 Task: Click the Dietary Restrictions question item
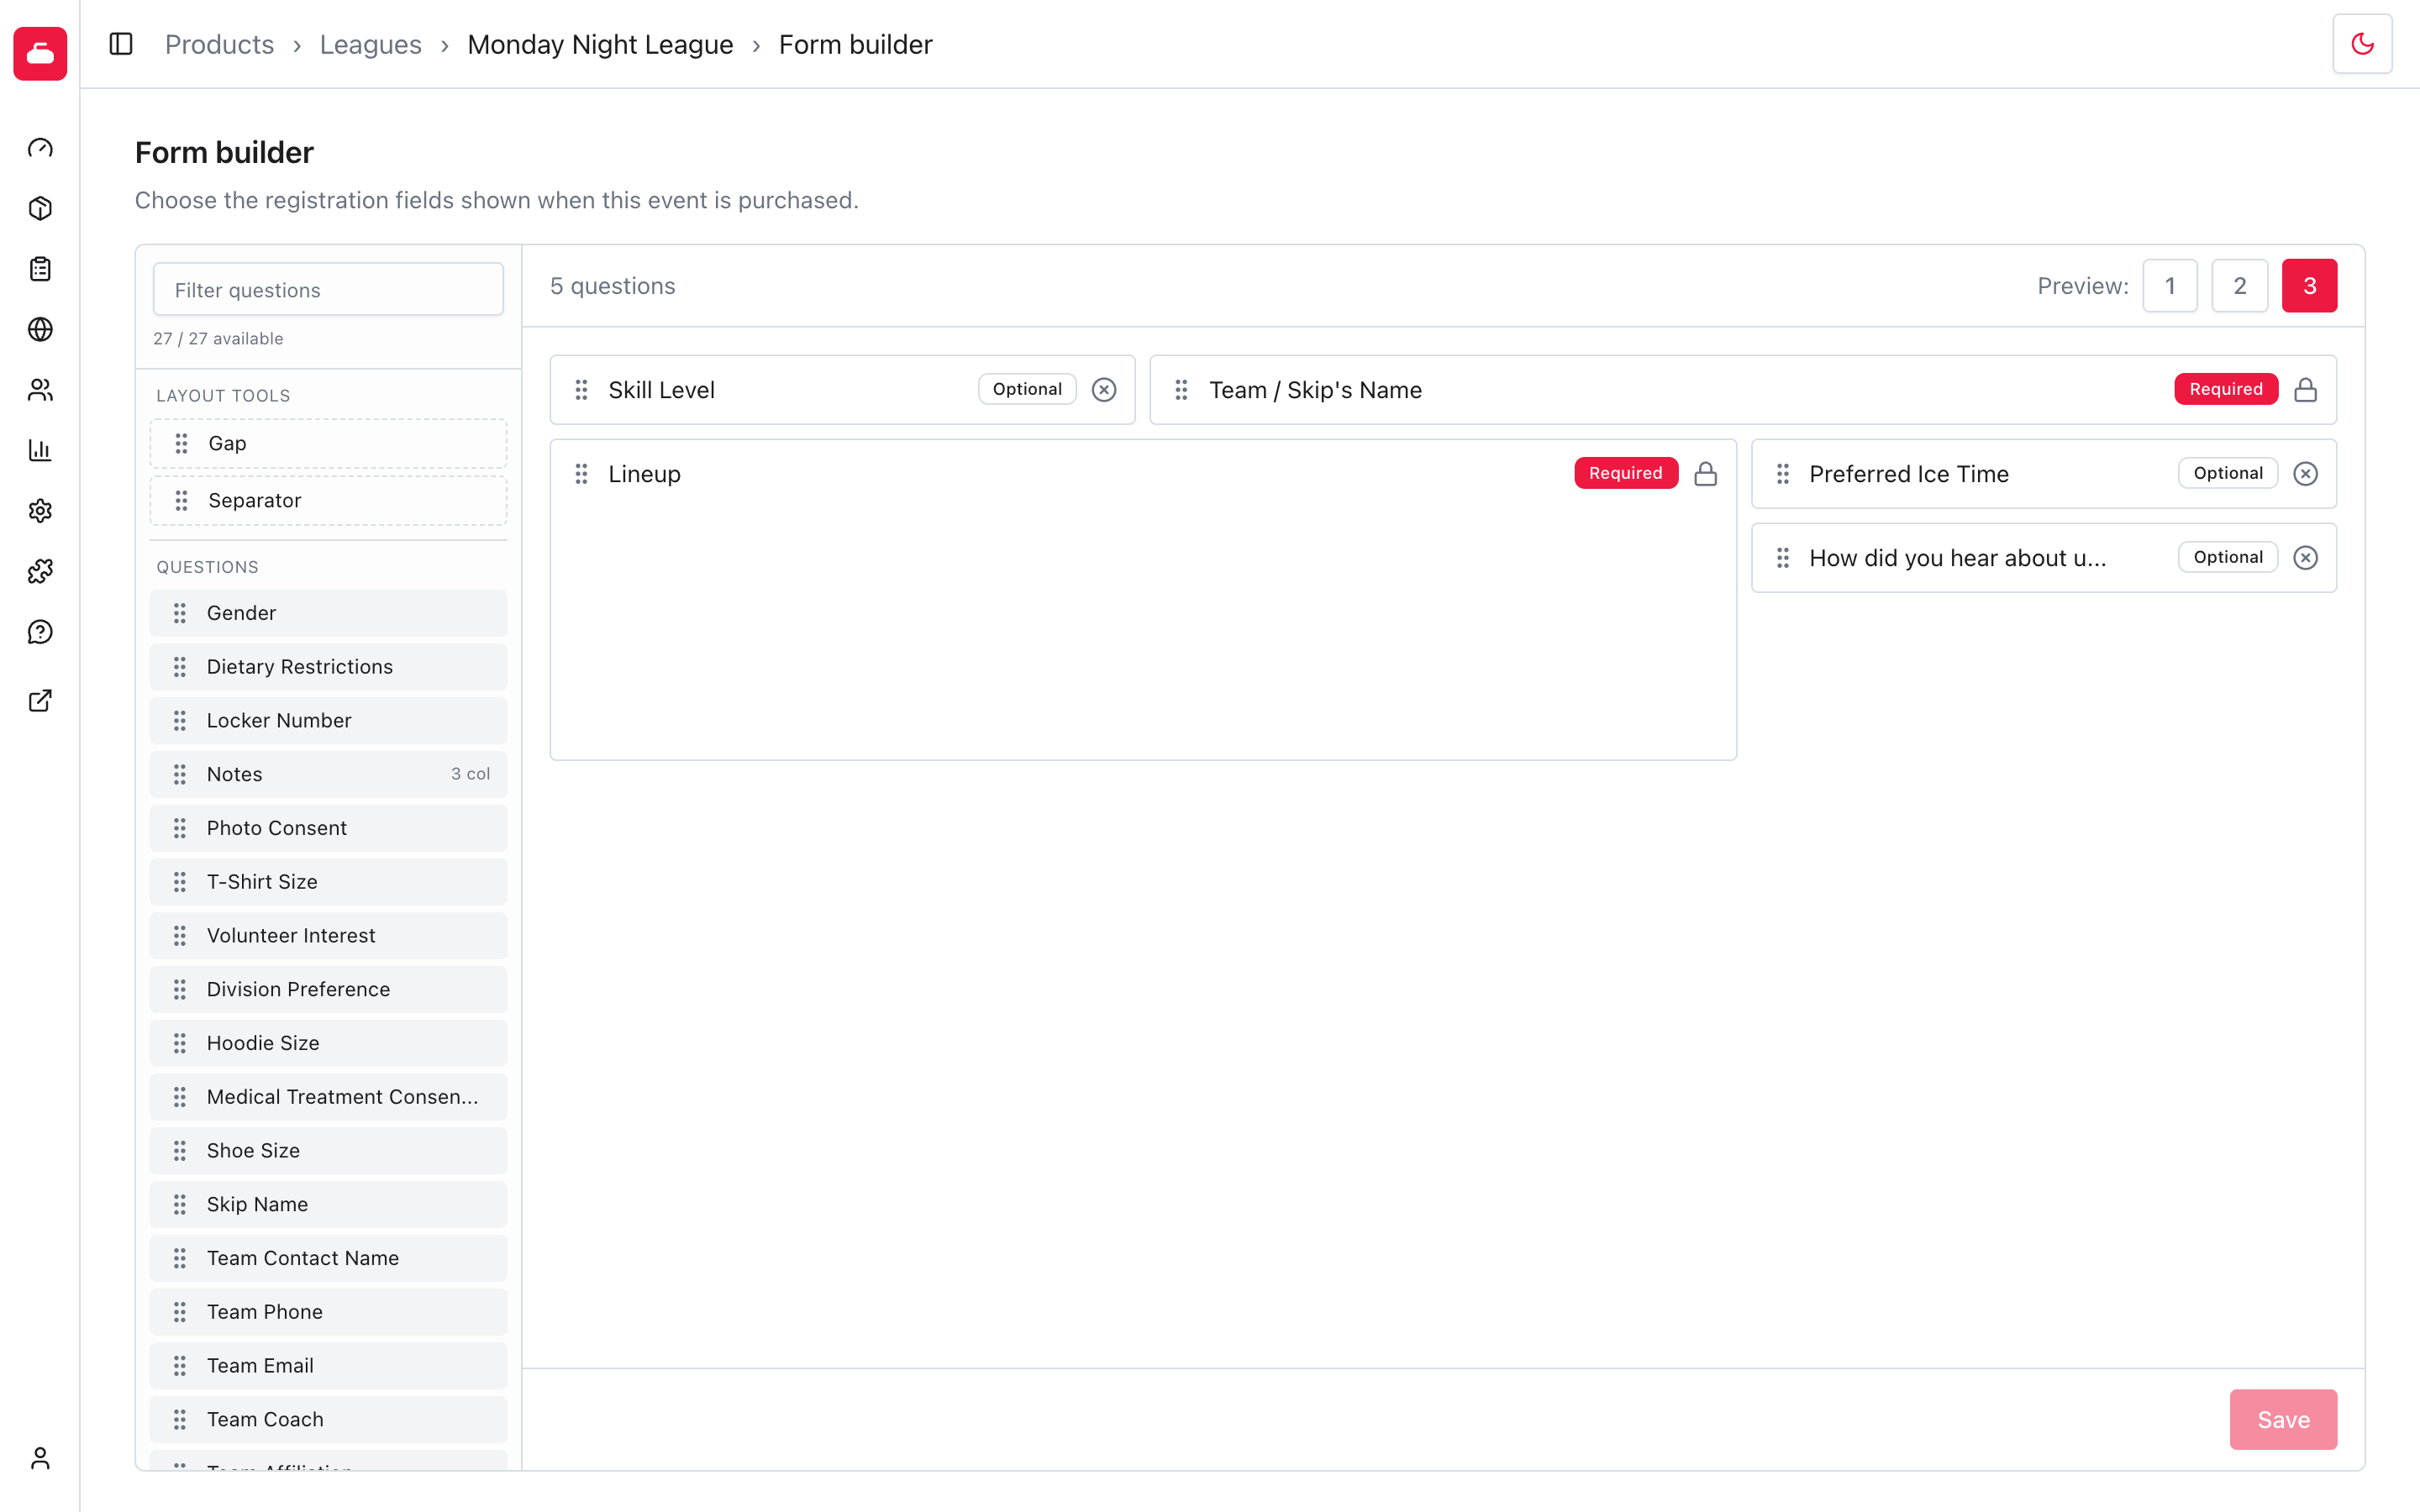point(328,667)
